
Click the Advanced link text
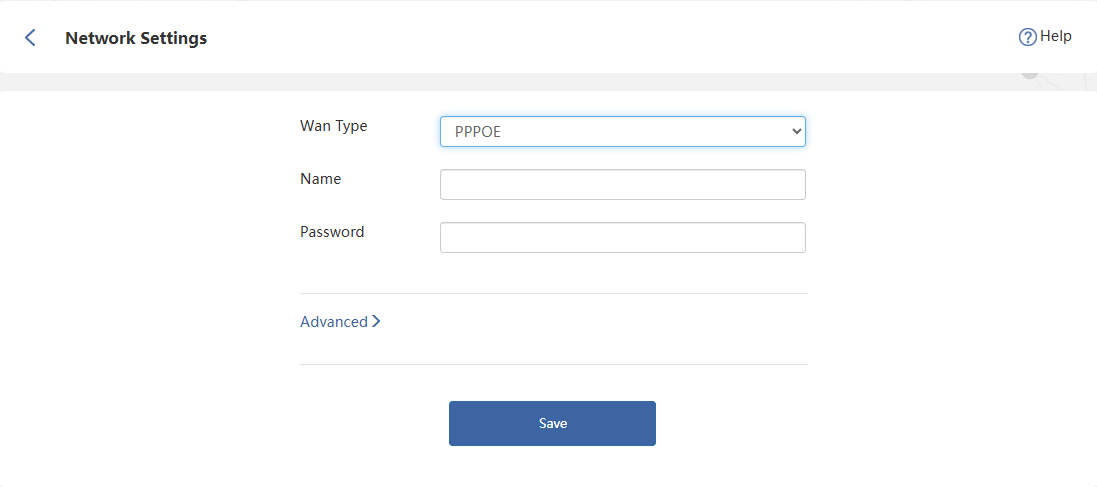(334, 322)
